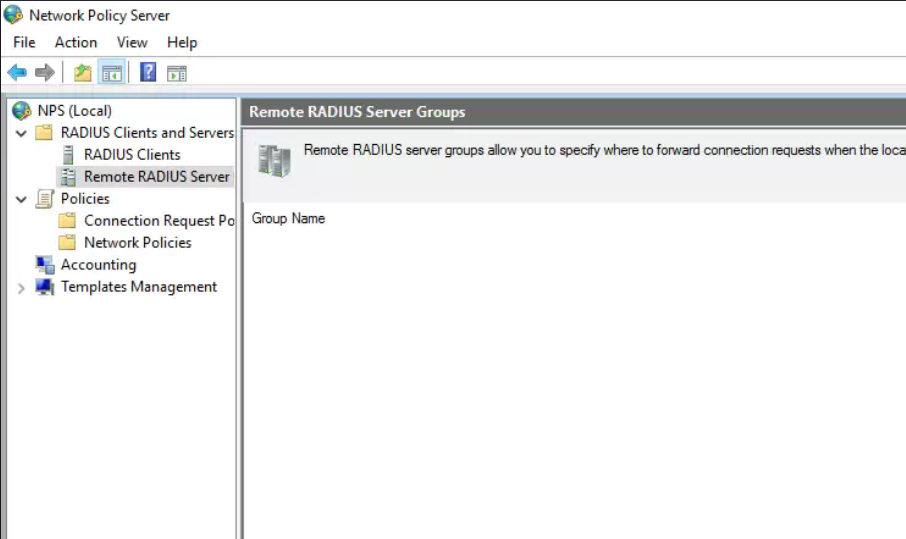906x539 pixels.
Task: Click the Connection Request Policies folder icon
Action: coord(67,221)
